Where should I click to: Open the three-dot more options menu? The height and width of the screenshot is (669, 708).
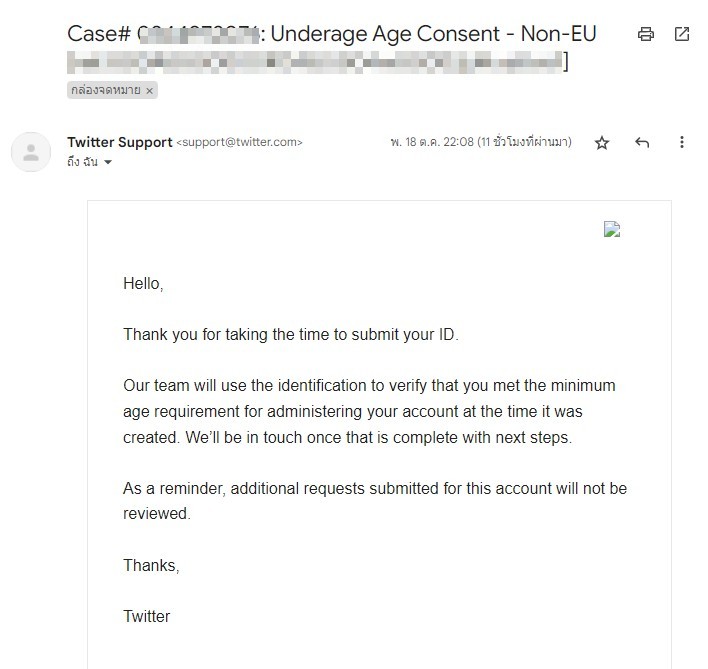click(x=681, y=142)
